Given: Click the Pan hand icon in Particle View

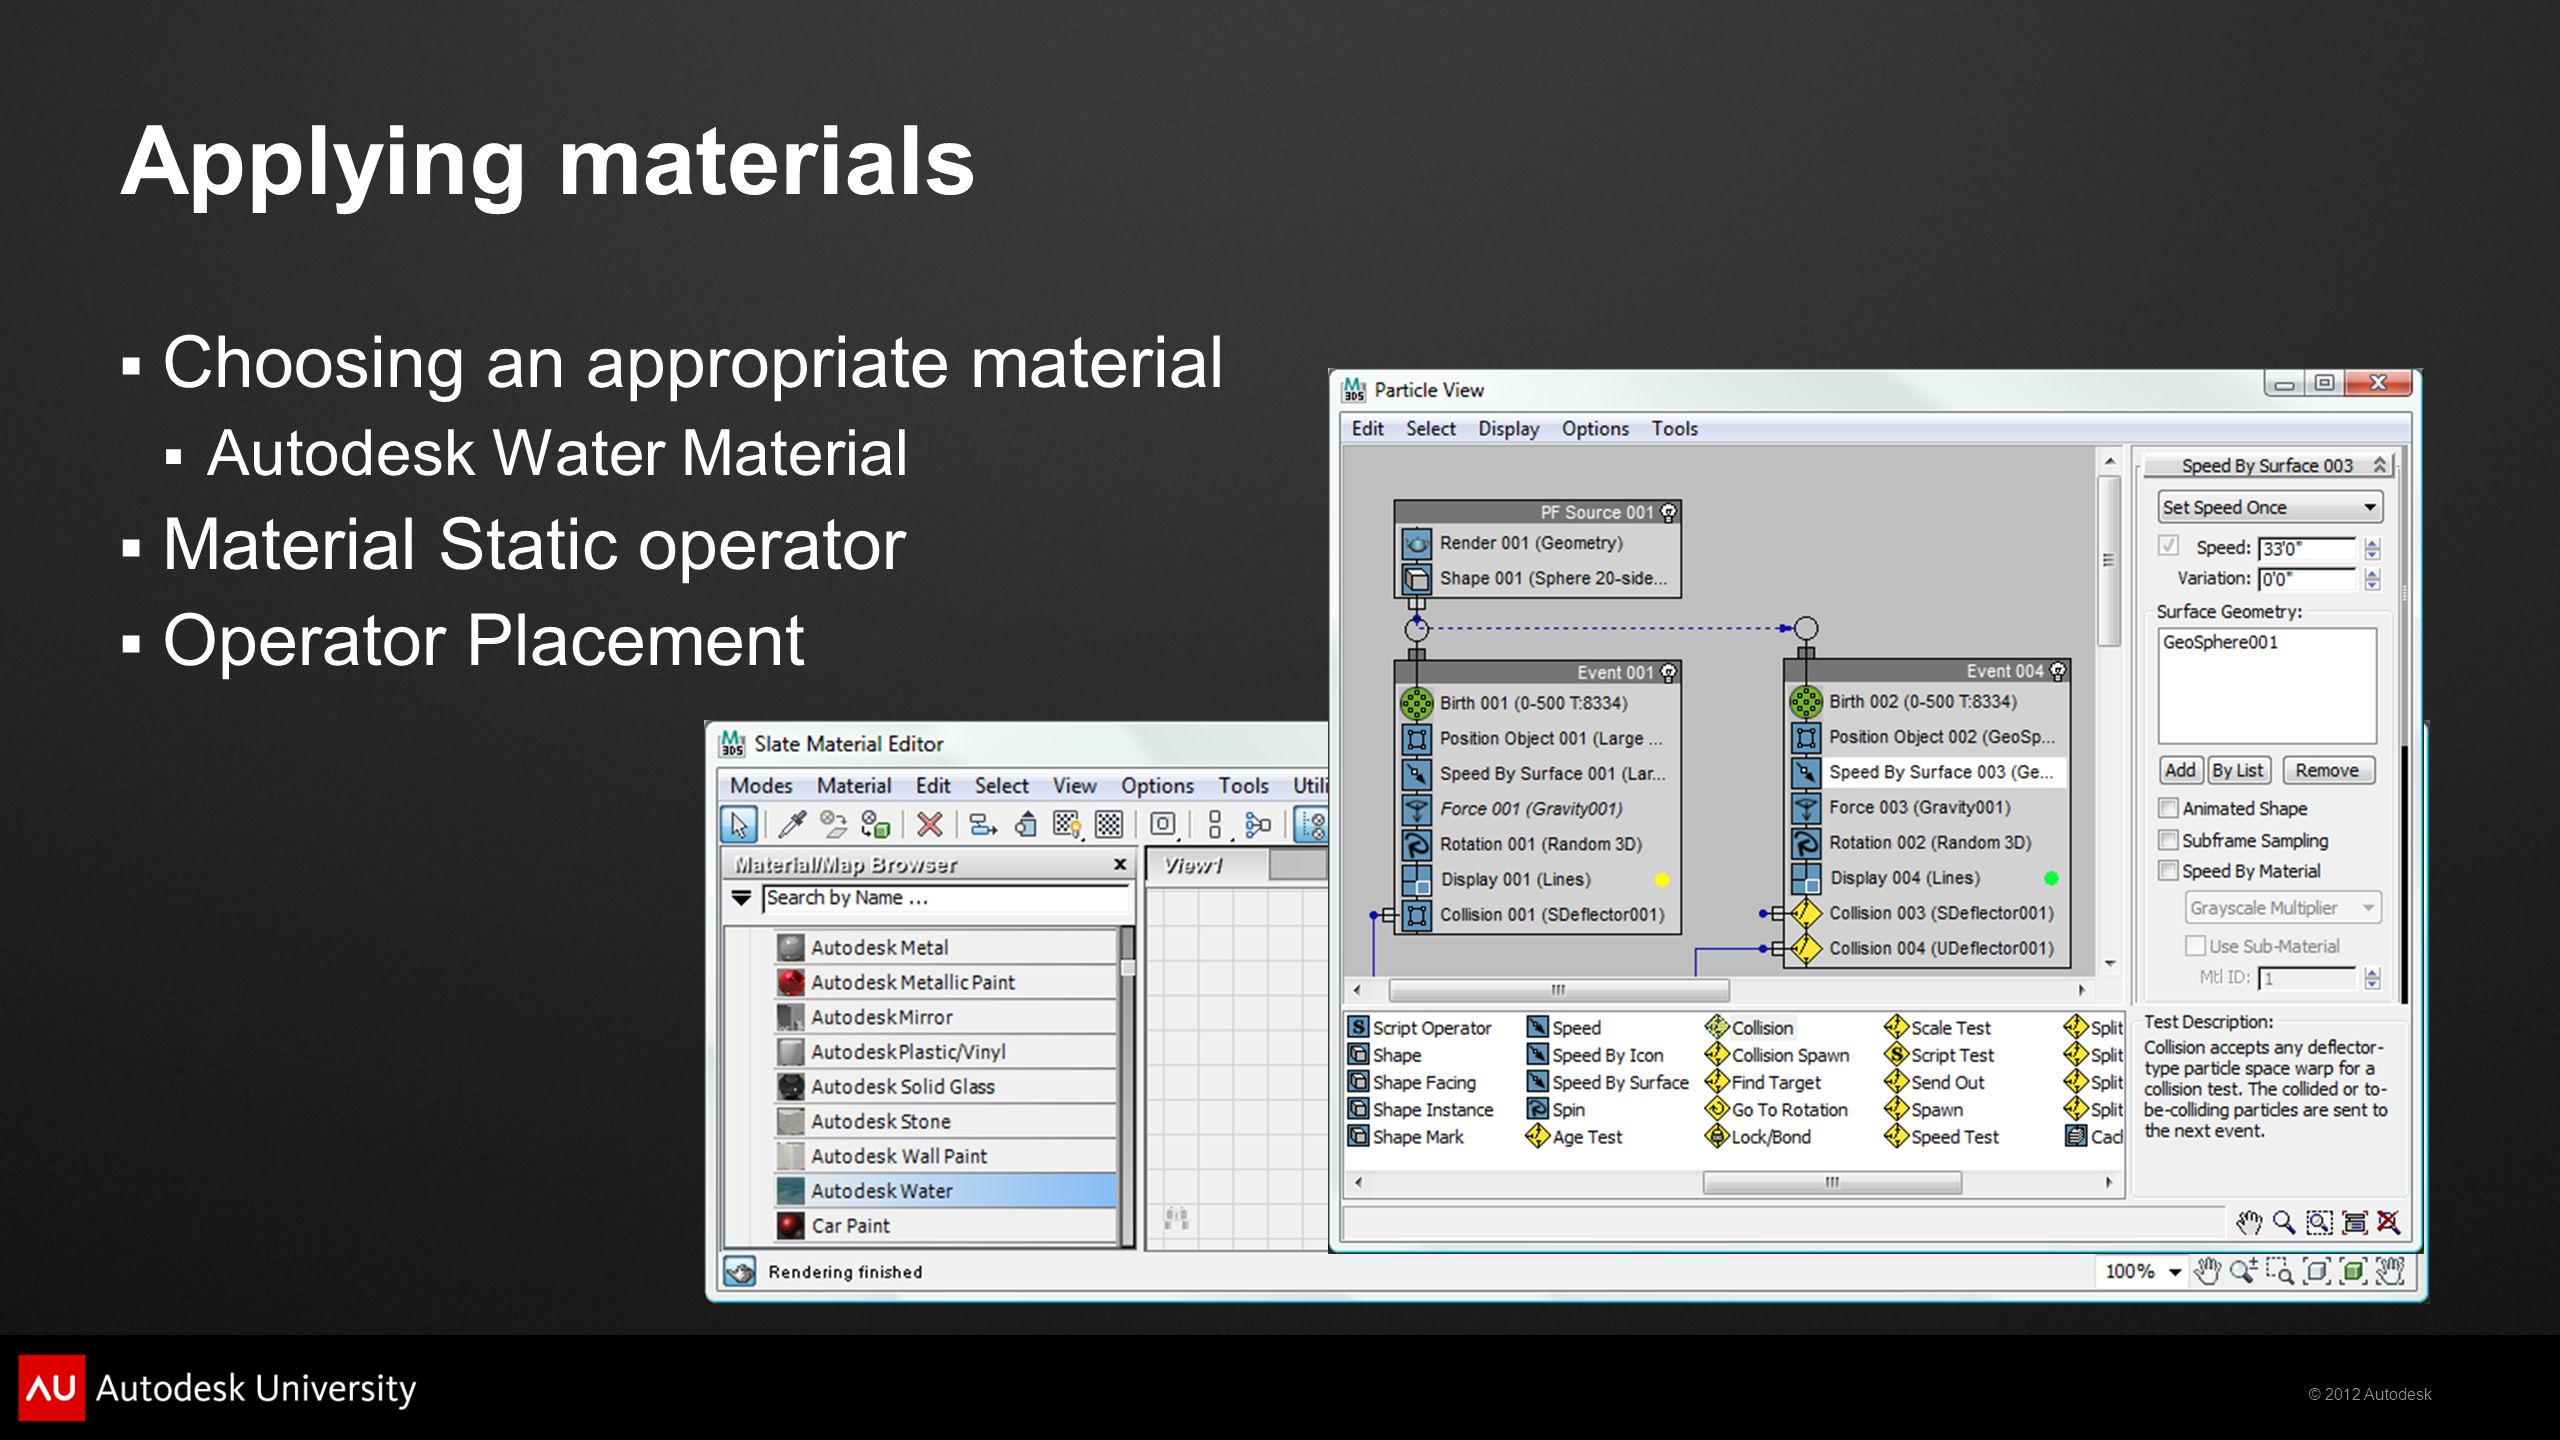Looking at the screenshot, I should tap(2248, 1222).
